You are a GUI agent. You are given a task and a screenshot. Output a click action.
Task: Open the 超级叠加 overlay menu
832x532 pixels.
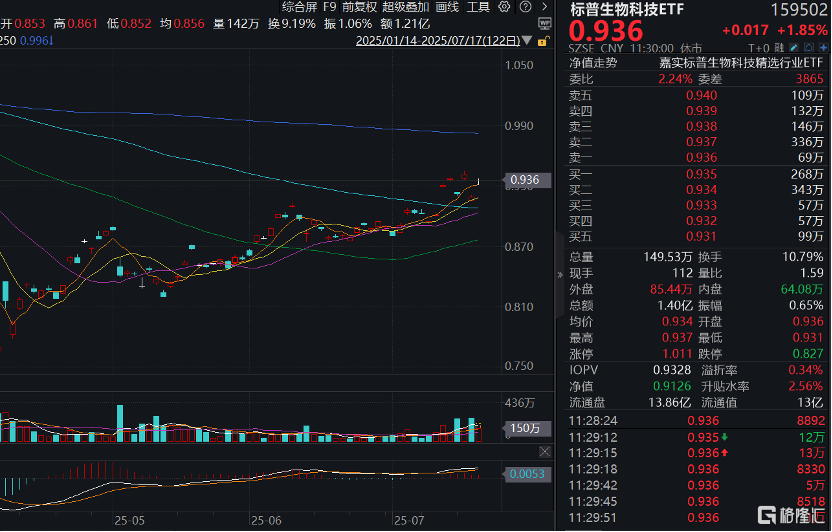405,7
